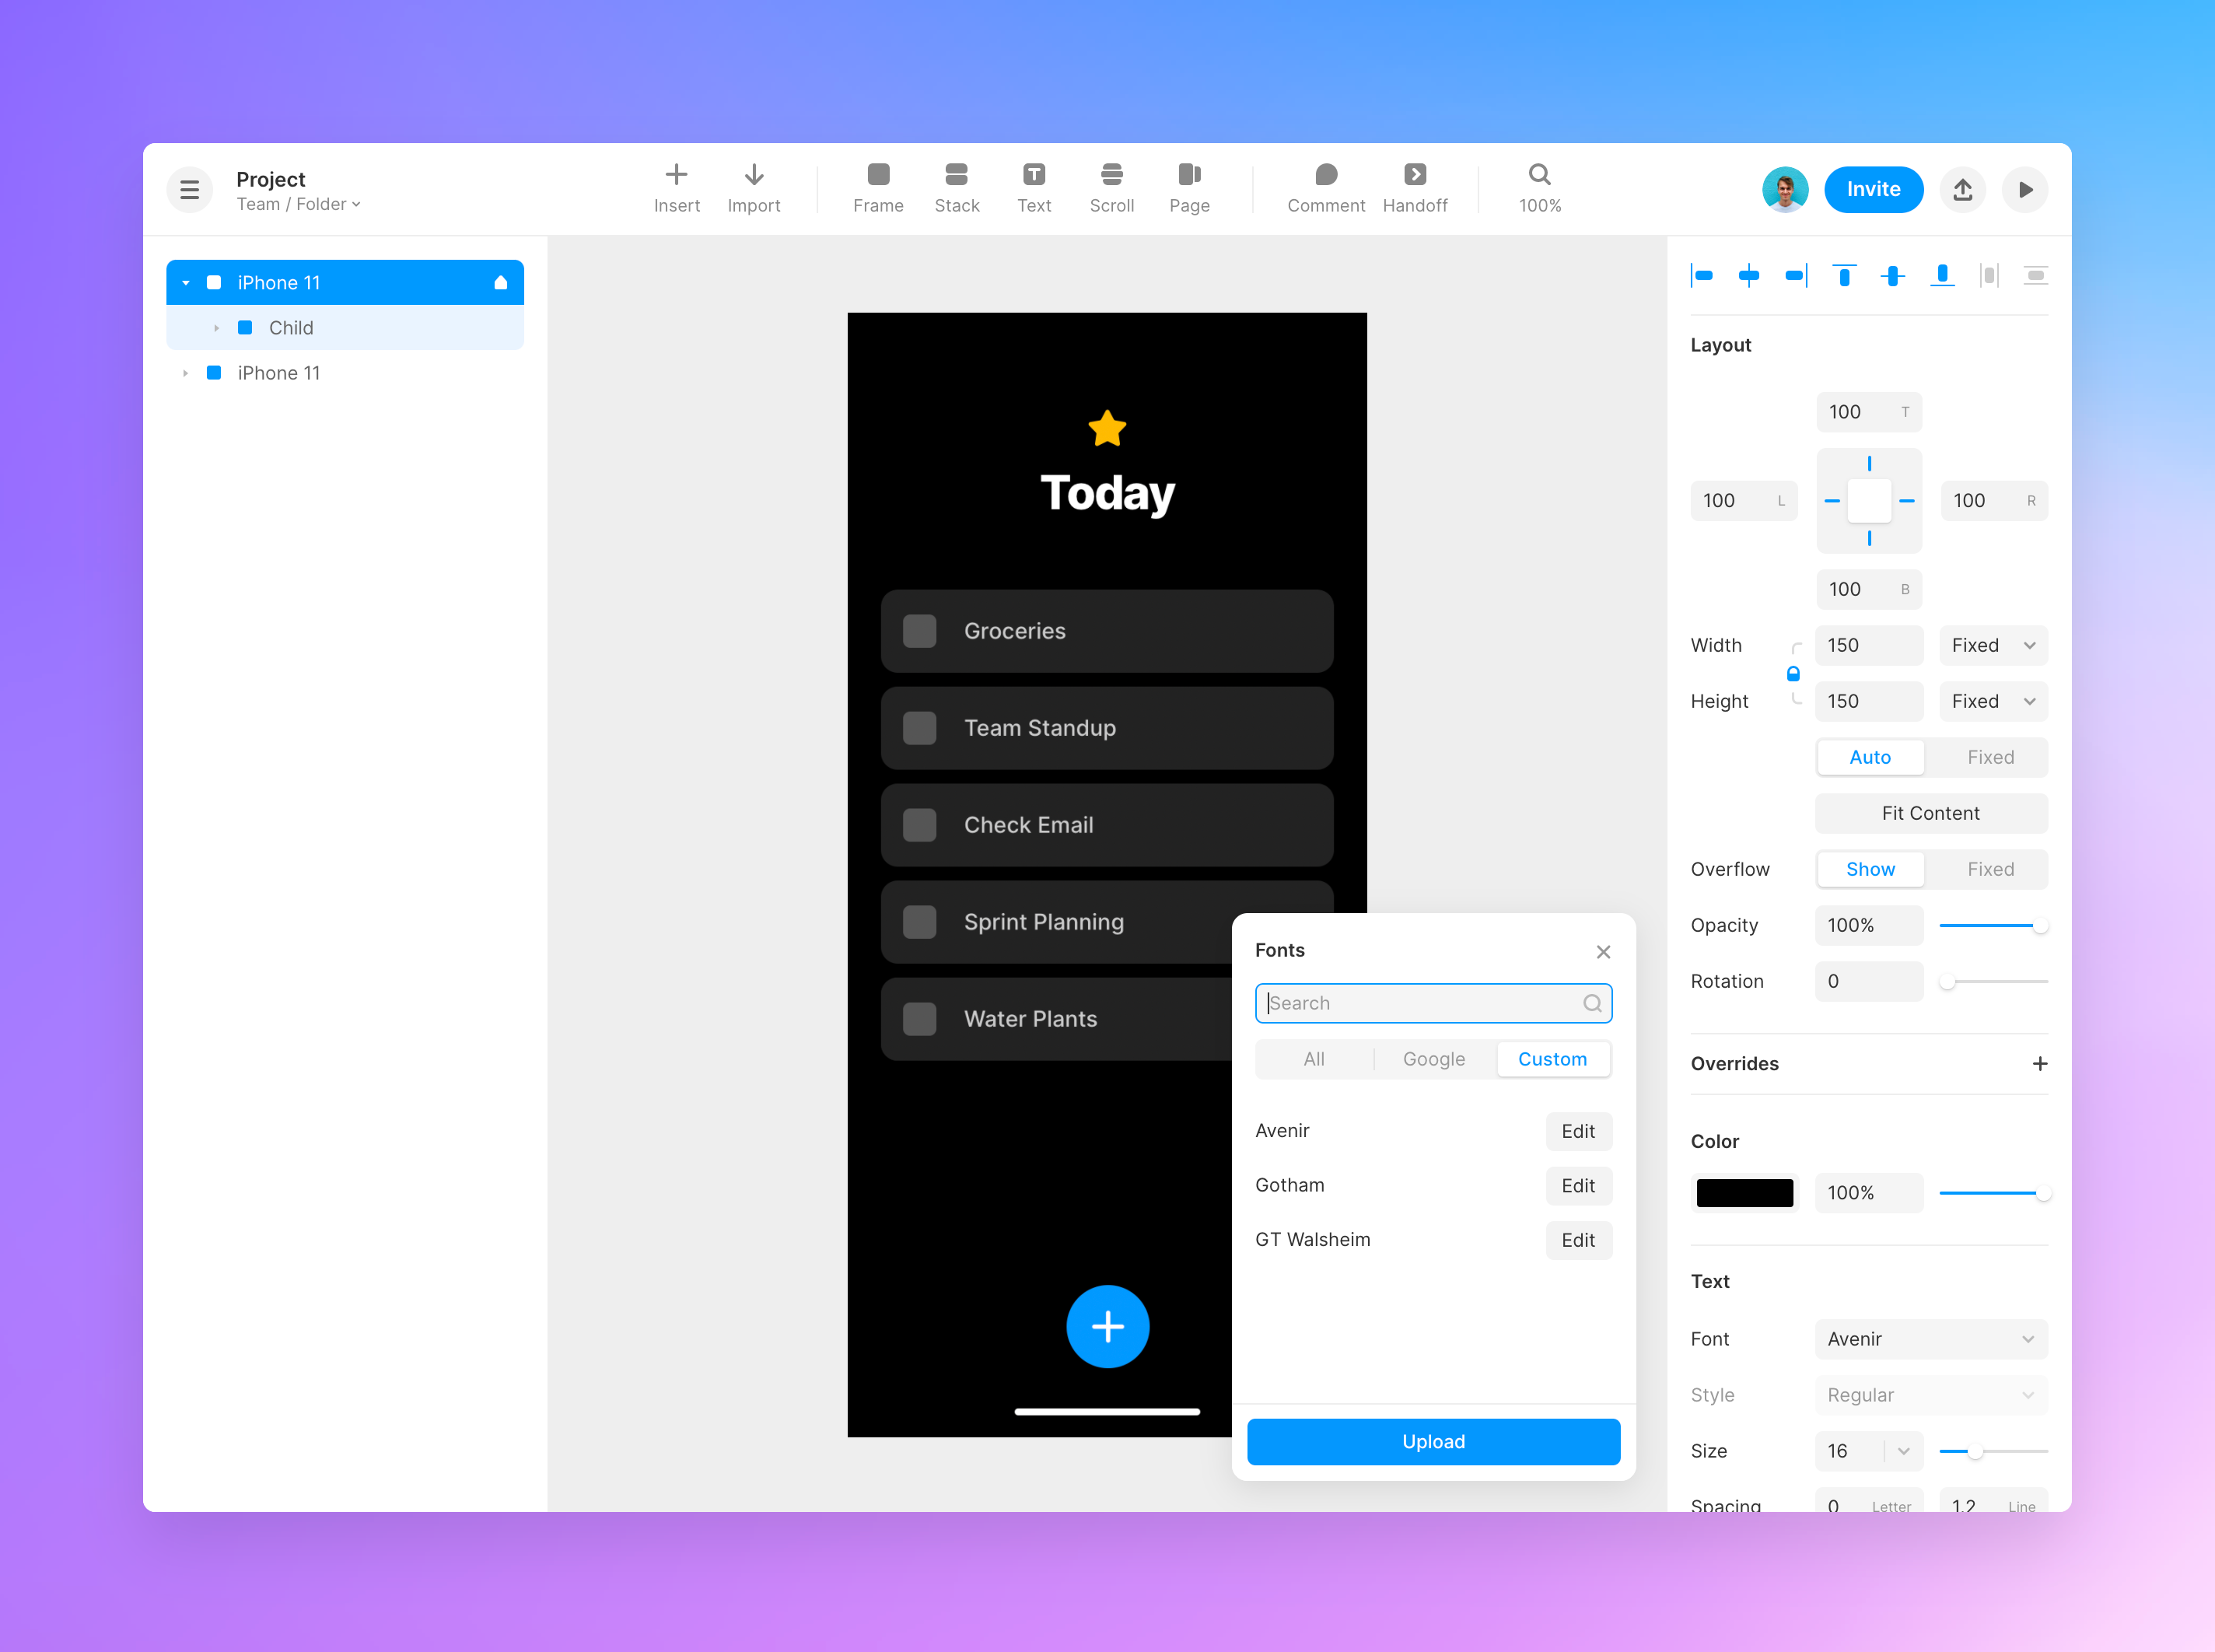Set Overflow to Show
This screenshot has height=1652, width=2215.
tap(1870, 870)
